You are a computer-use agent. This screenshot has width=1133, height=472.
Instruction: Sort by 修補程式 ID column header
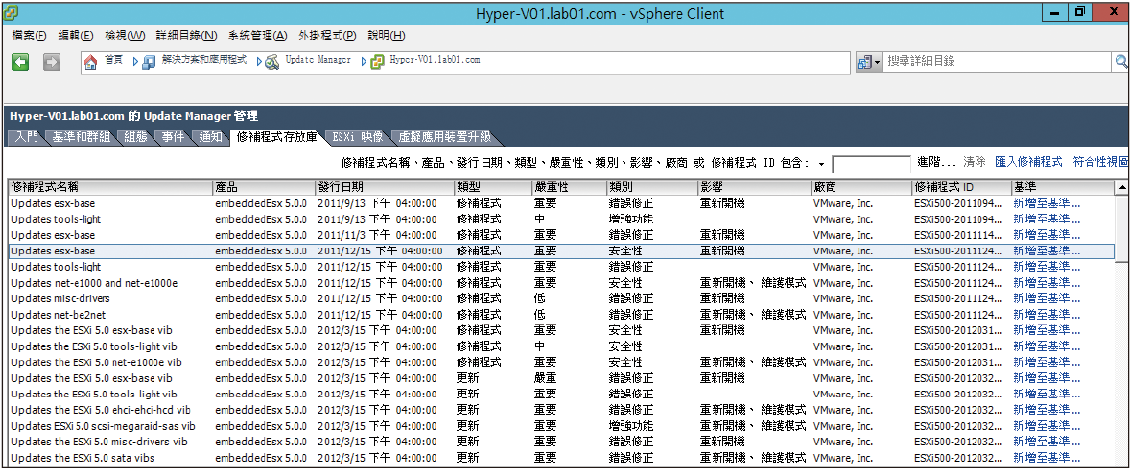(x=961, y=187)
